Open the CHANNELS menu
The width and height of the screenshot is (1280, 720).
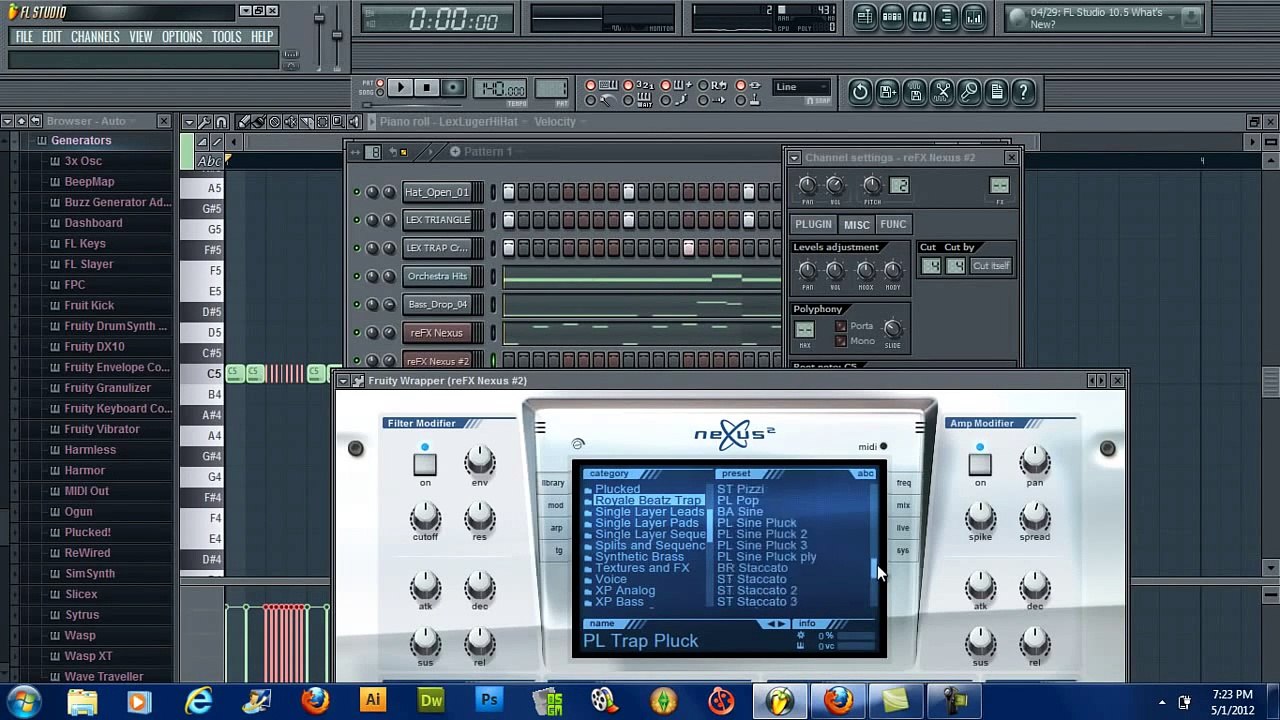[x=95, y=37]
